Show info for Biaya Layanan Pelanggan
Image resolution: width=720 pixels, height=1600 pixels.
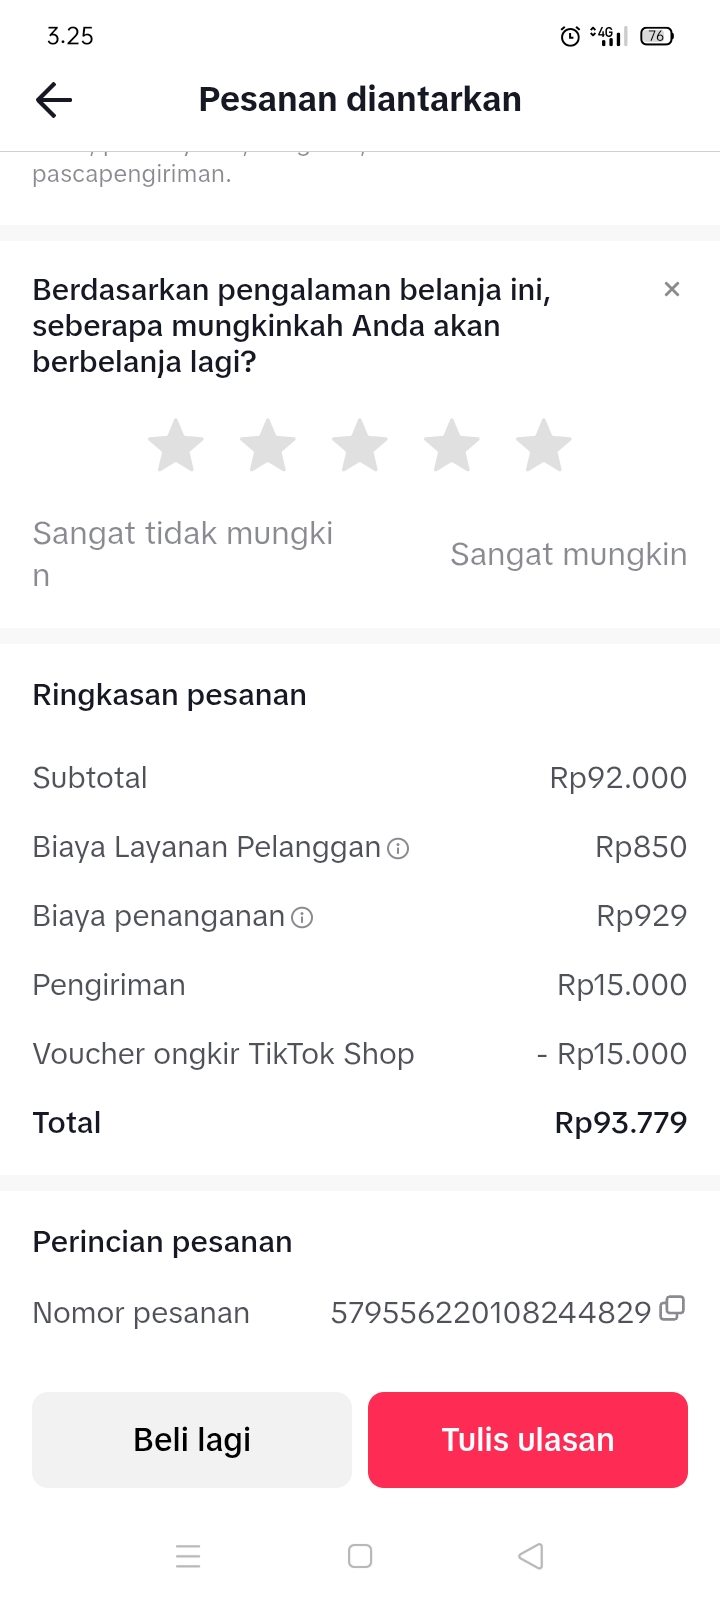point(398,849)
